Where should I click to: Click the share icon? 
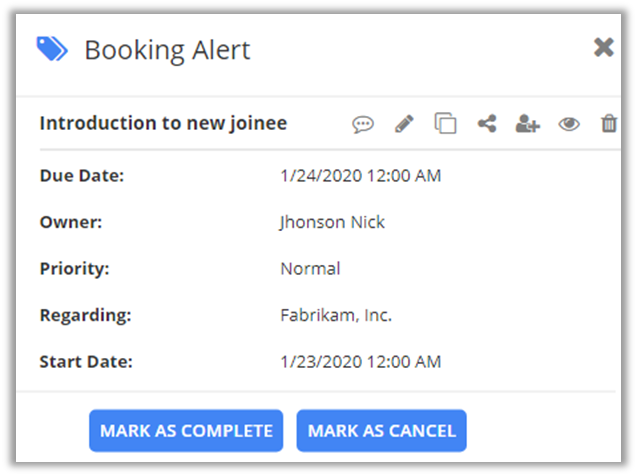(x=487, y=124)
